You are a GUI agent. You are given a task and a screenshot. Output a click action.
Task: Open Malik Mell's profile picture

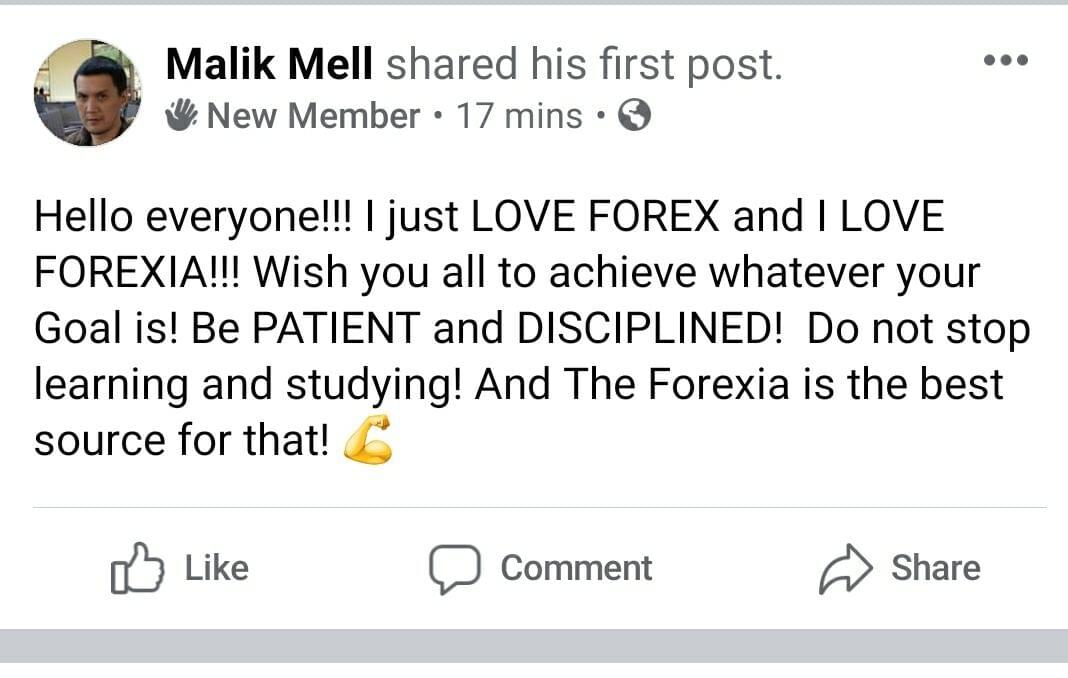(x=88, y=93)
